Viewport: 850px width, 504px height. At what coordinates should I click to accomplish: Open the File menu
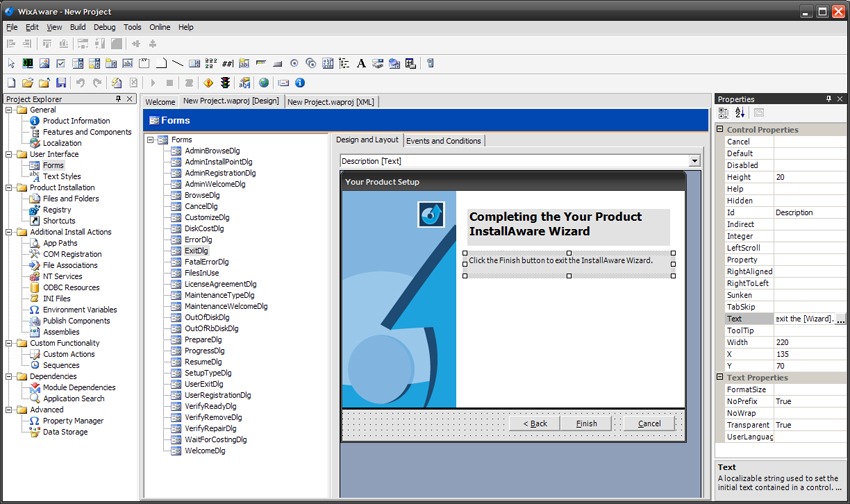tap(12, 27)
